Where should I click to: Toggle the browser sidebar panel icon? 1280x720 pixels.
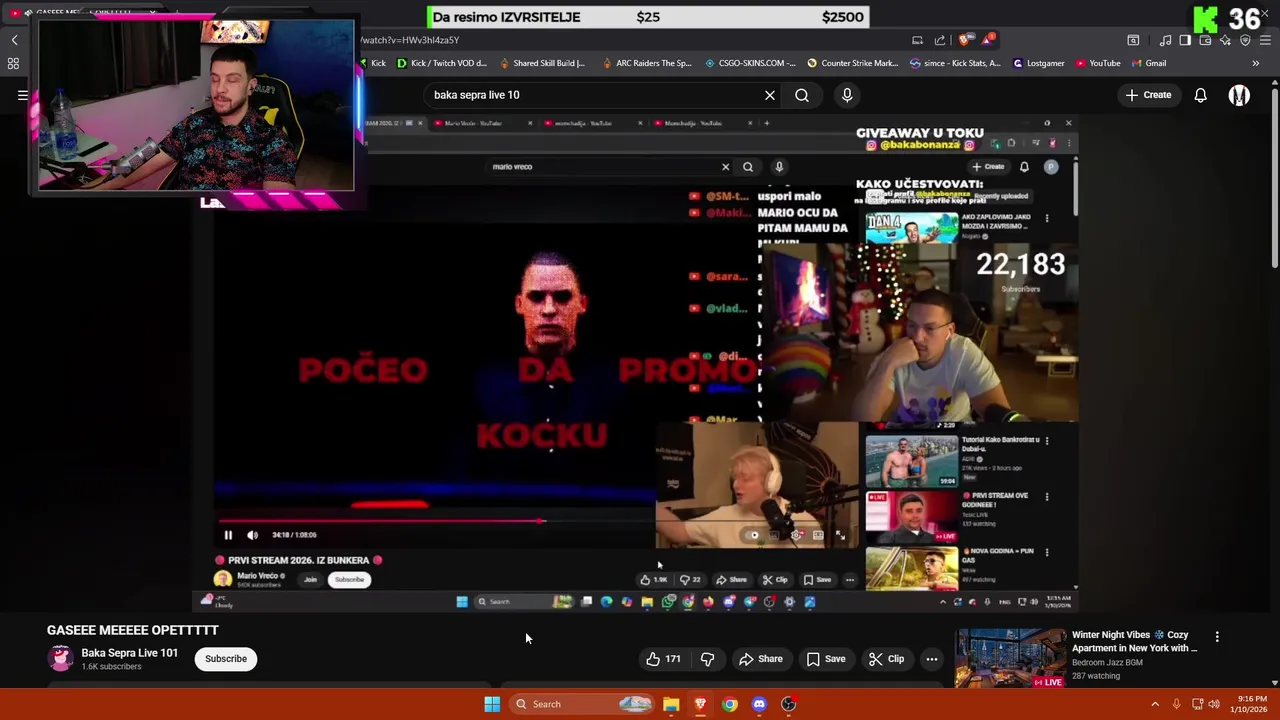click(1185, 40)
